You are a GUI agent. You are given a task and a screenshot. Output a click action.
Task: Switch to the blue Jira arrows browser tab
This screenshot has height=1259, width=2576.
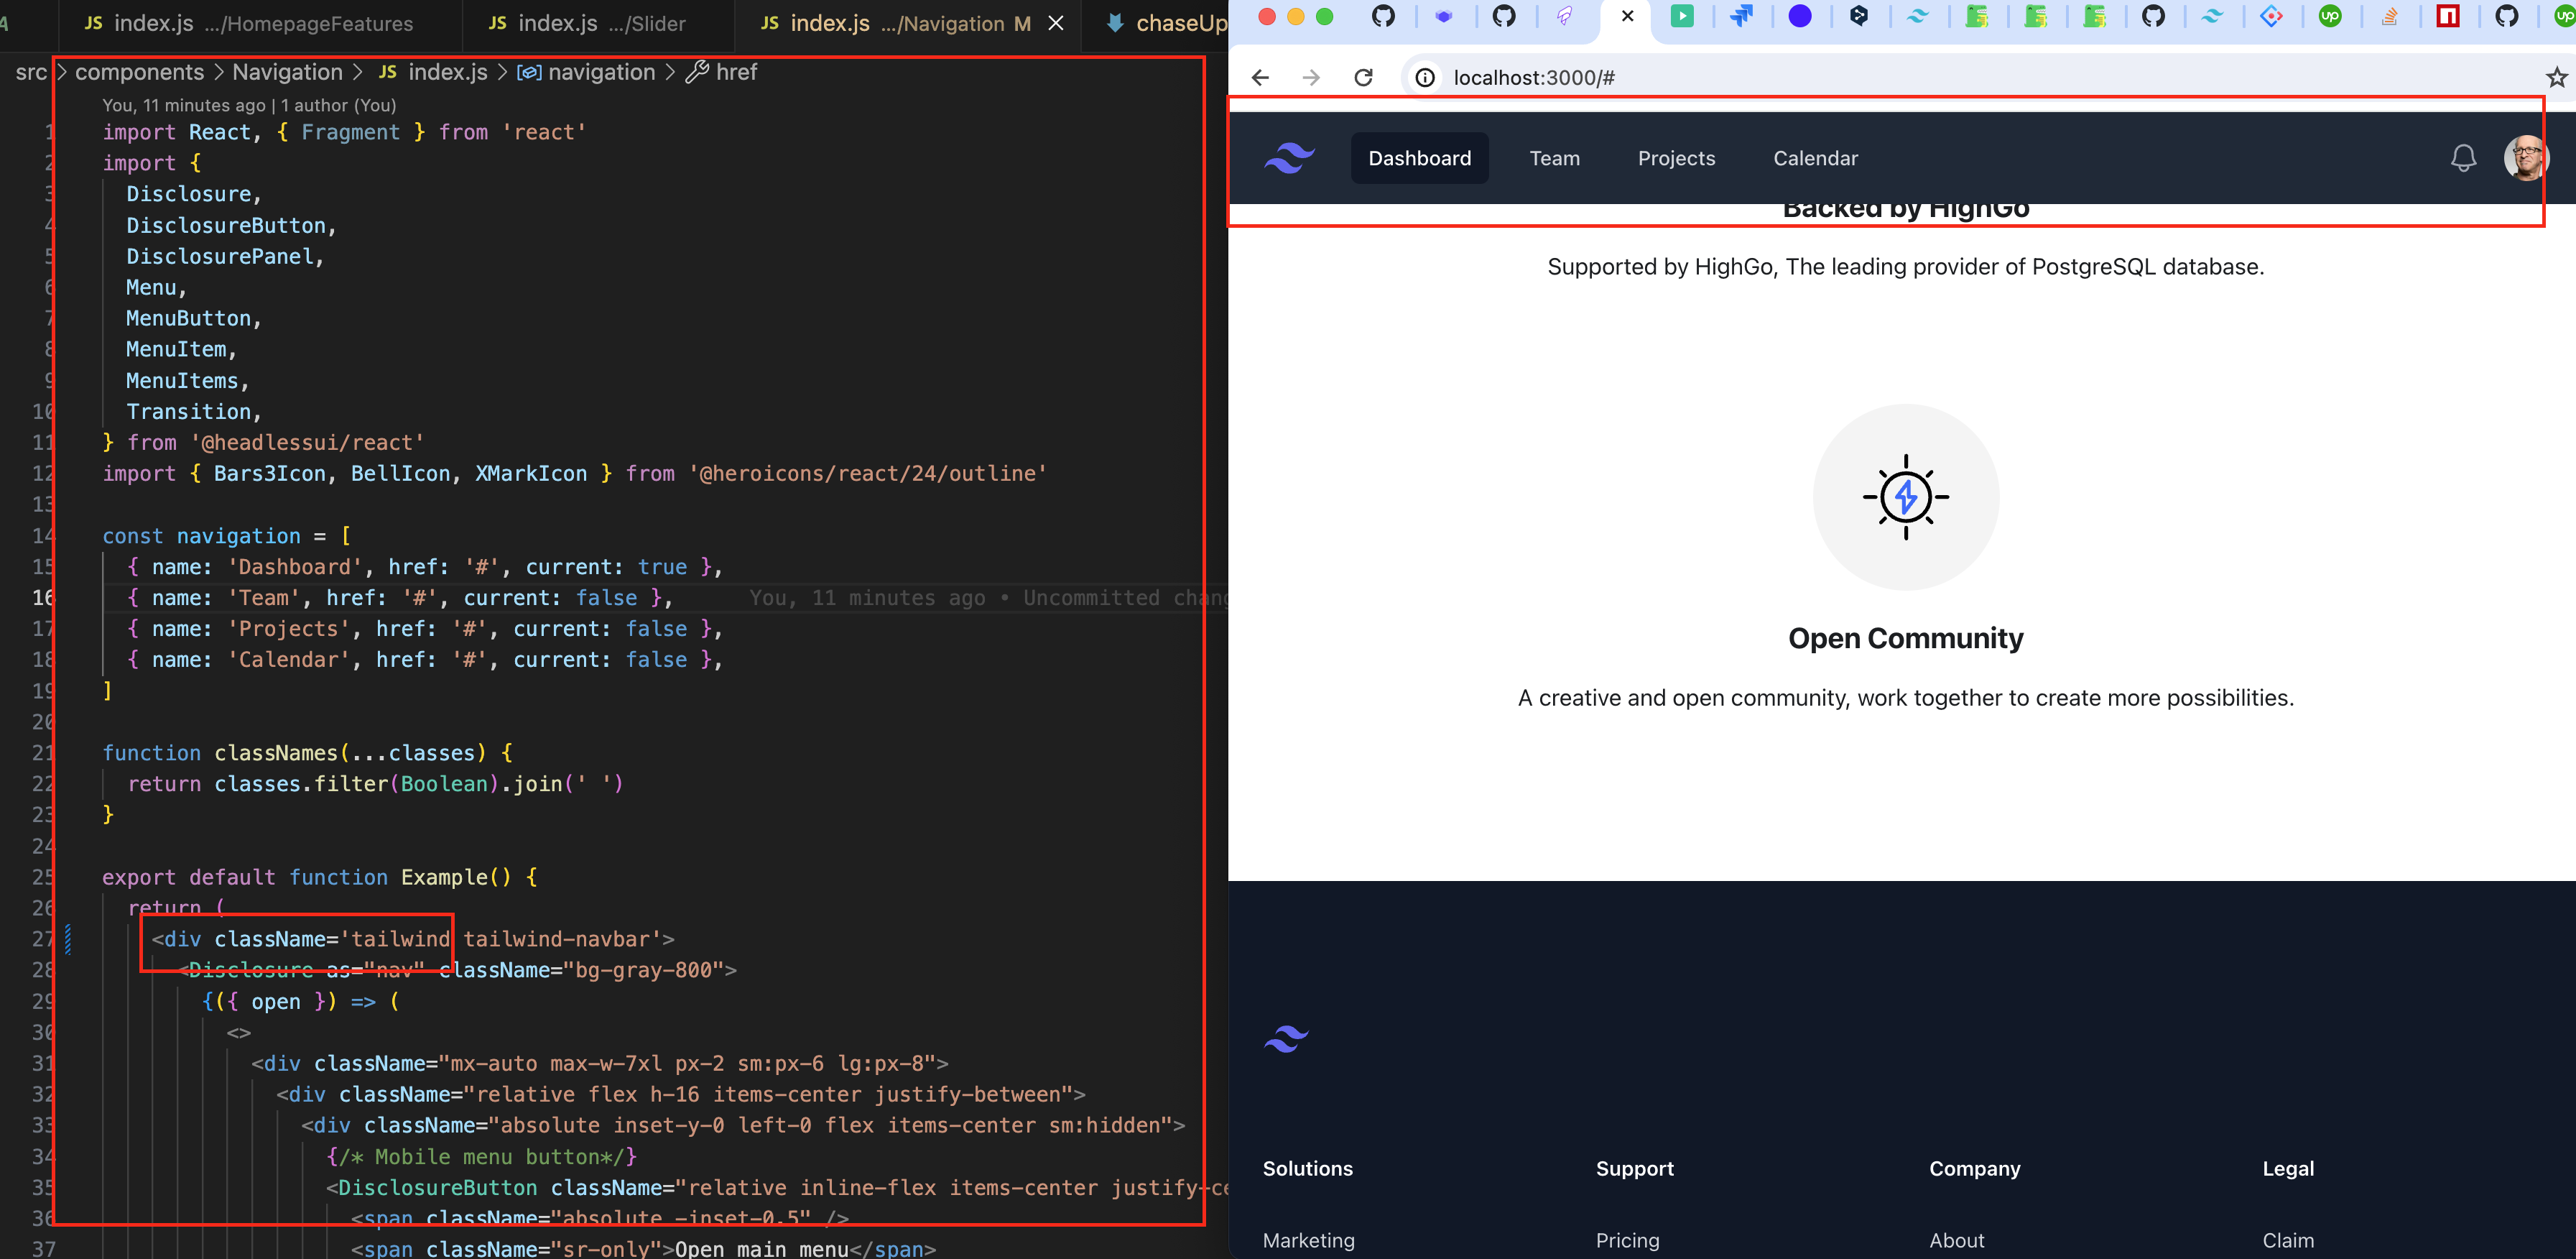click(1741, 16)
